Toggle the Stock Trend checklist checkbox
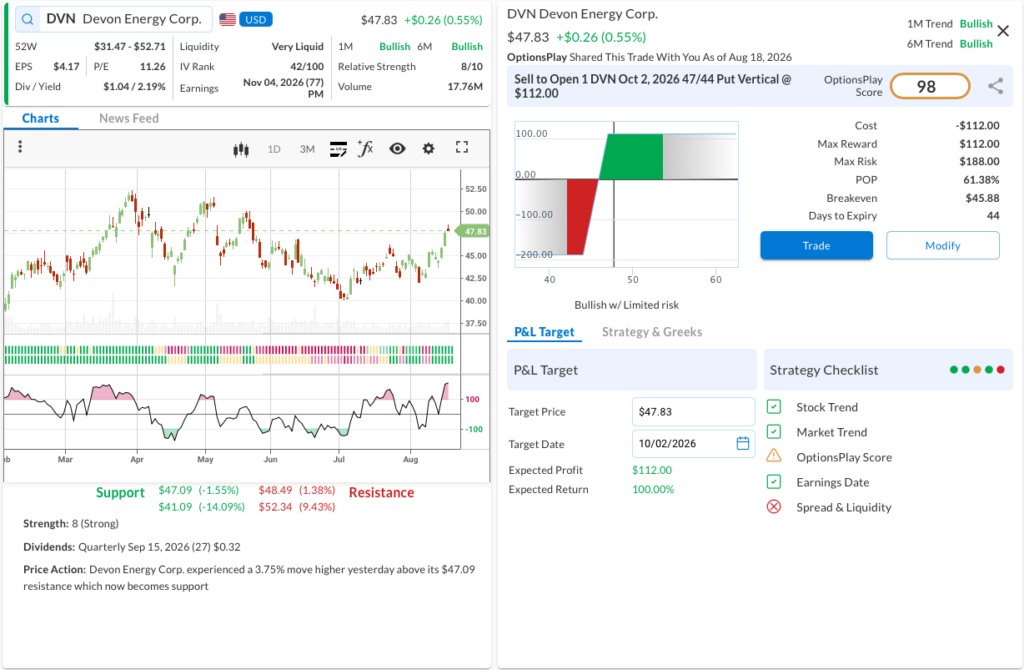The height and width of the screenshot is (670, 1024). pyautogui.click(x=774, y=407)
